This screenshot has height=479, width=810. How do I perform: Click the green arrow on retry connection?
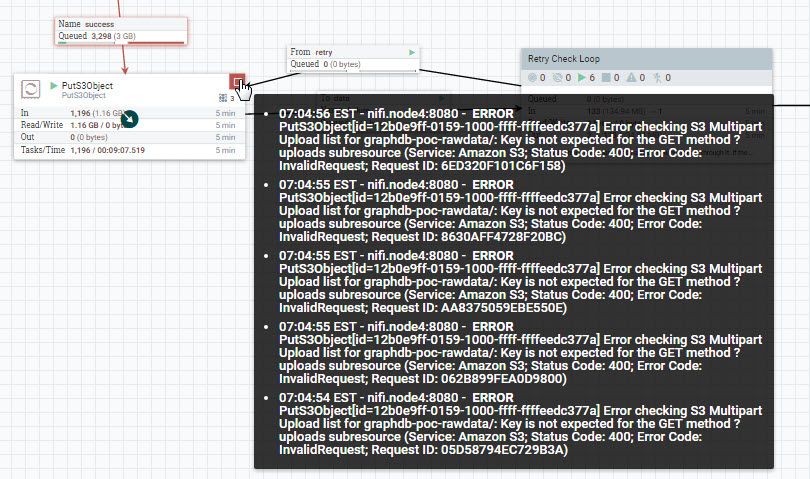click(412, 52)
